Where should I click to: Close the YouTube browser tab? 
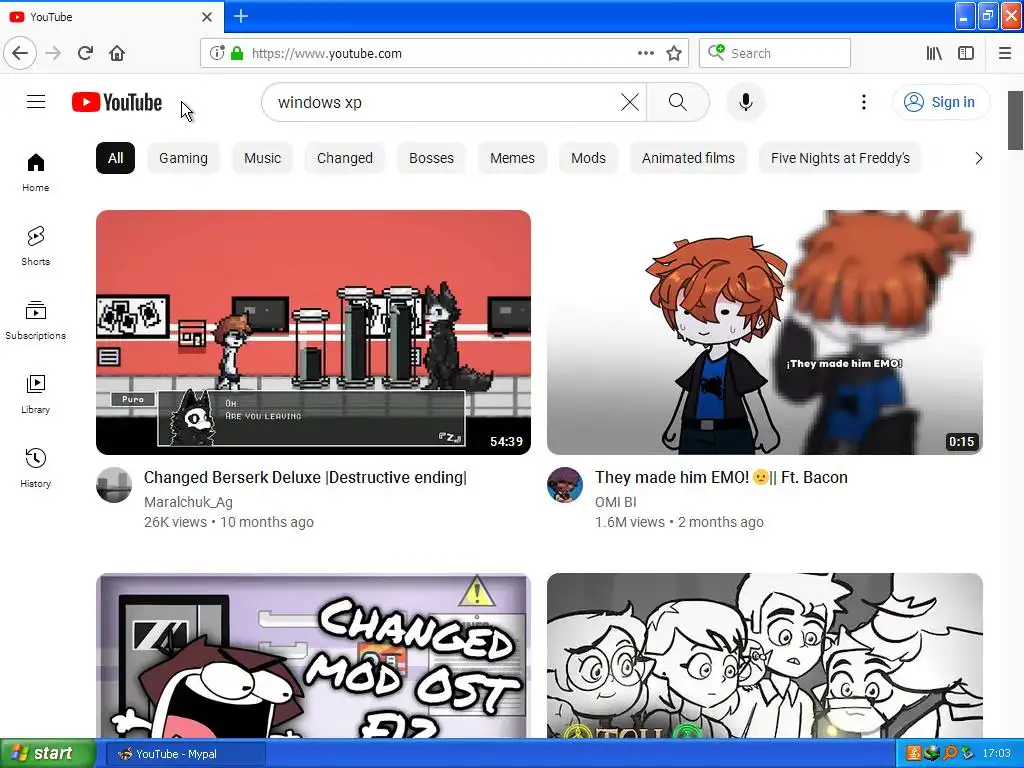(x=207, y=17)
